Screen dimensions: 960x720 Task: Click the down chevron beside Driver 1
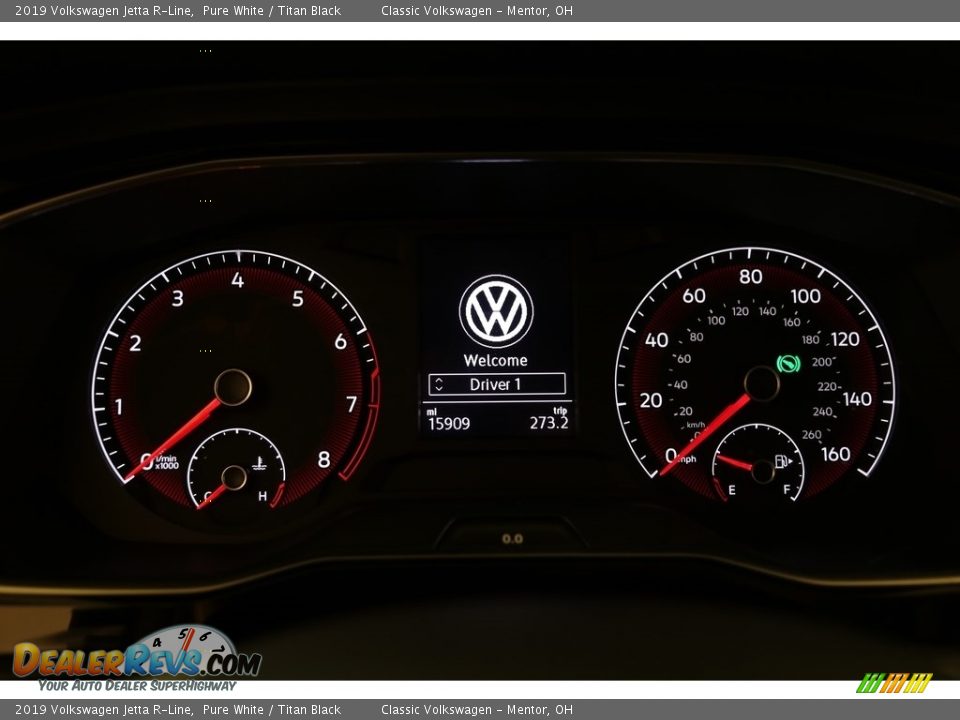[437, 387]
